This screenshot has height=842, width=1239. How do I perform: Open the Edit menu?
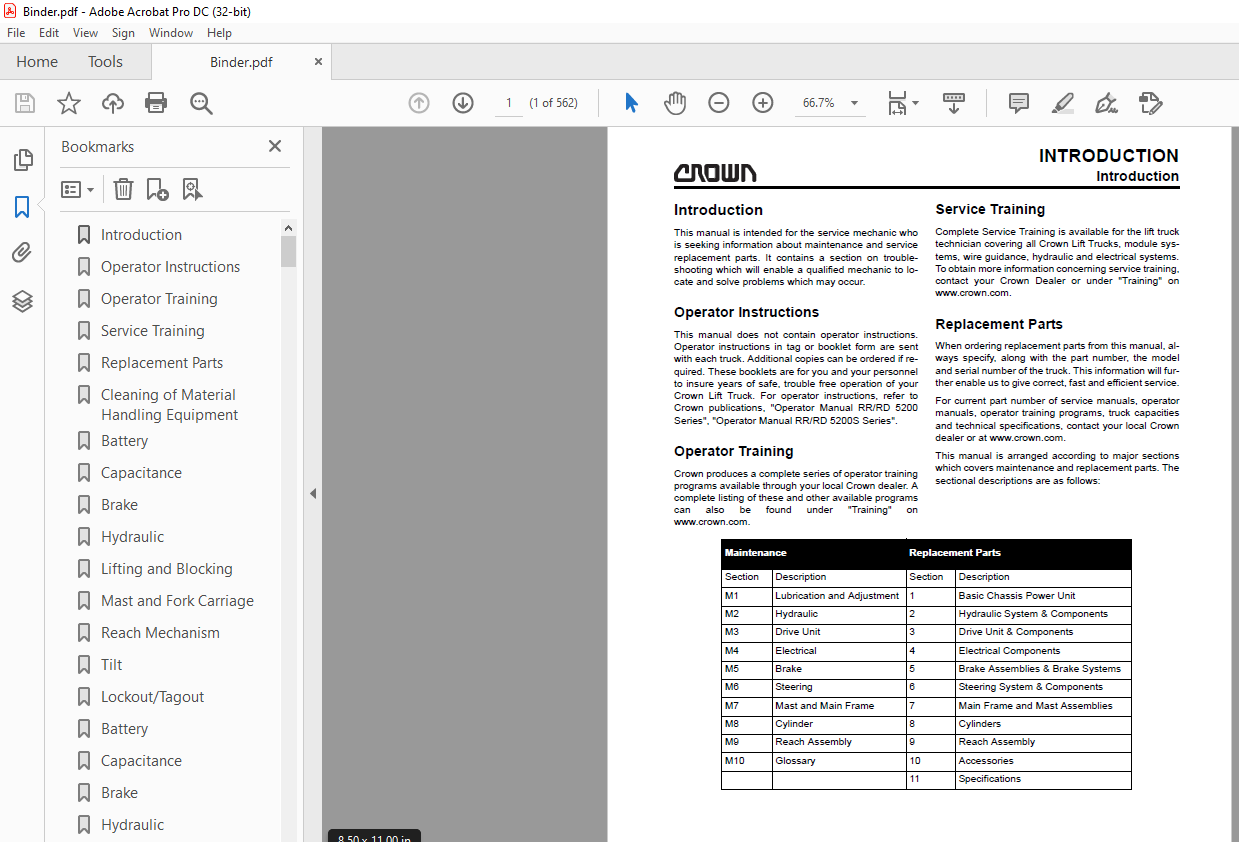coord(49,33)
